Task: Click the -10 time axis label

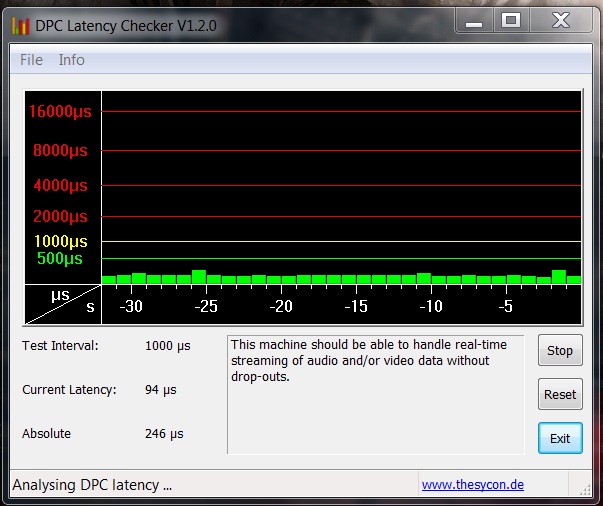Action: point(431,306)
